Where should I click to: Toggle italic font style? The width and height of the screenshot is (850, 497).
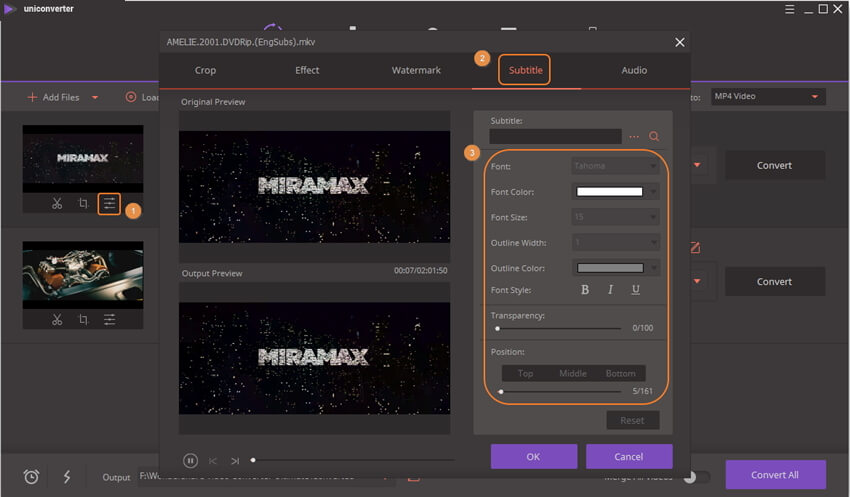610,290
